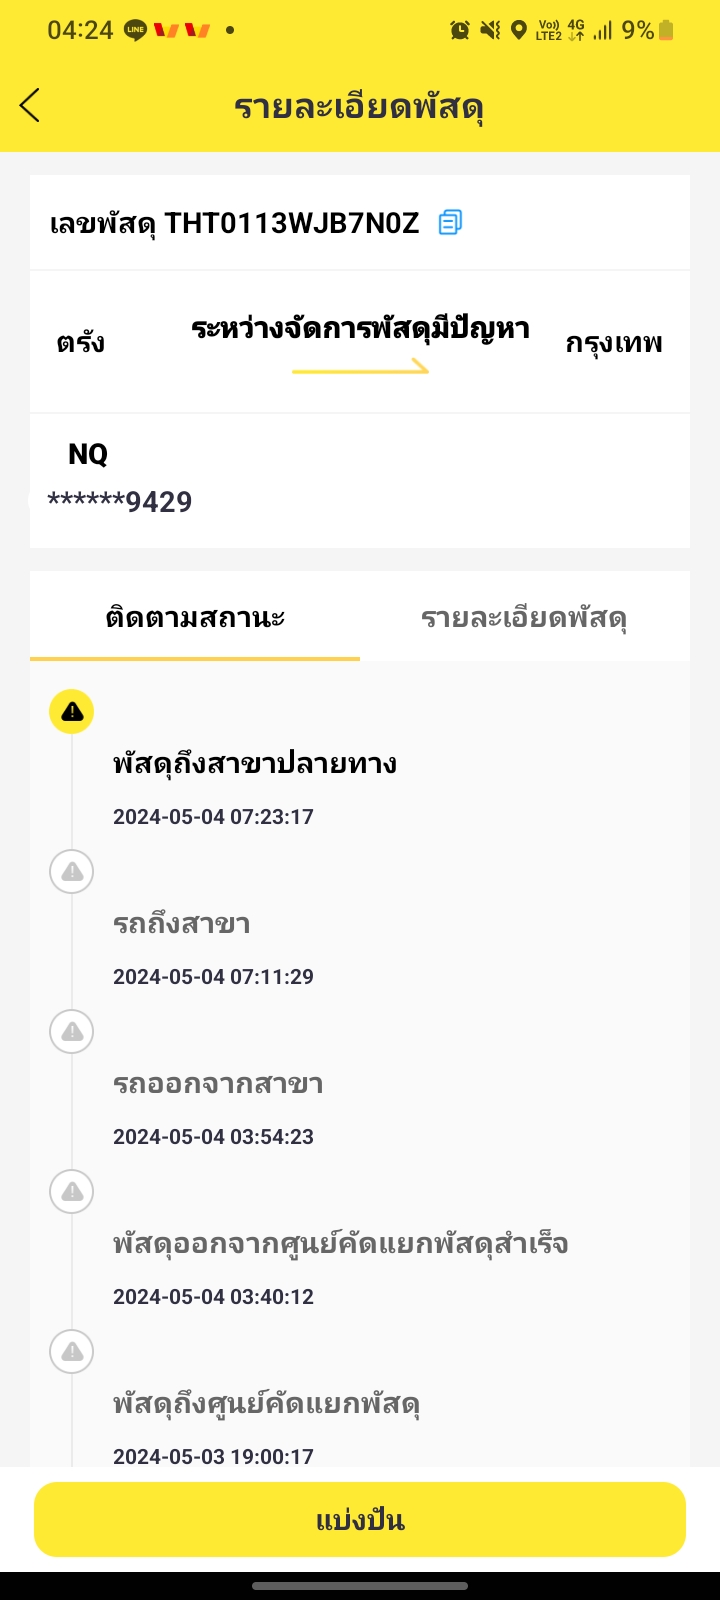Tap the yellow warning icon of latest status
Viewport: 720px width, 1600px height.
[72, 712]
